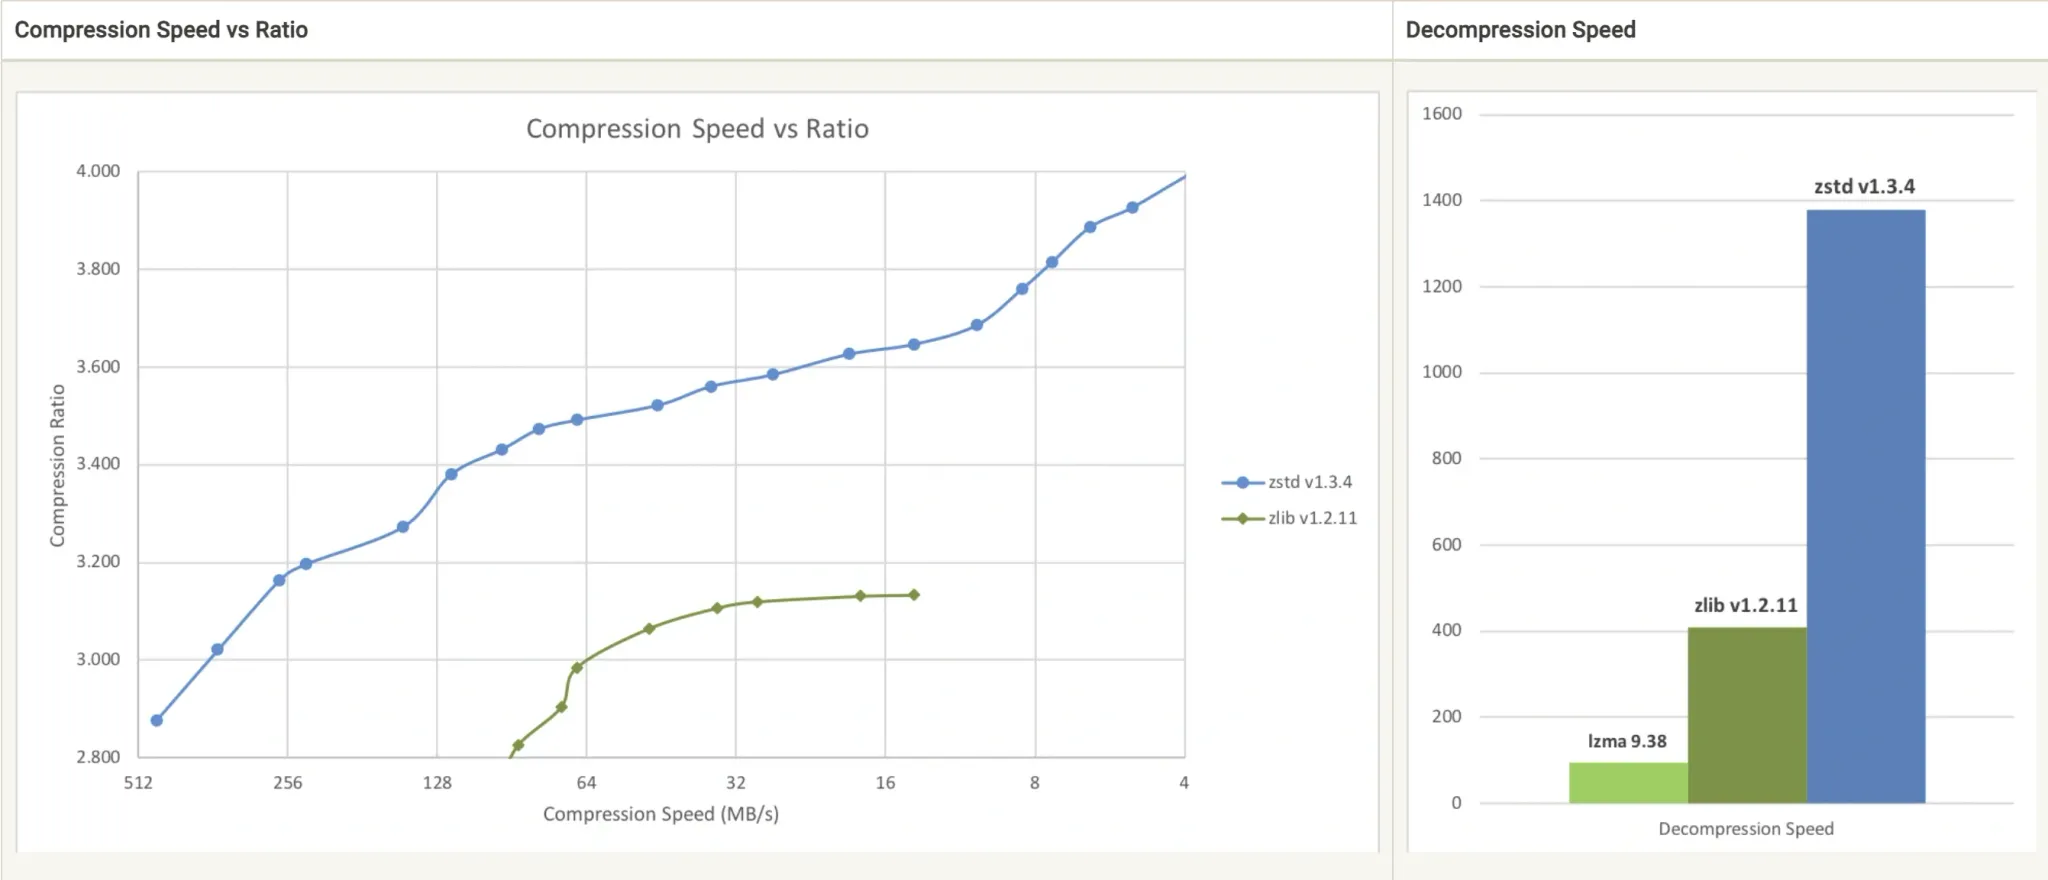Click the 'Compression Speed (MB/s)' axis title
Screen dimensions: 2048x880
tap(661, 814)
